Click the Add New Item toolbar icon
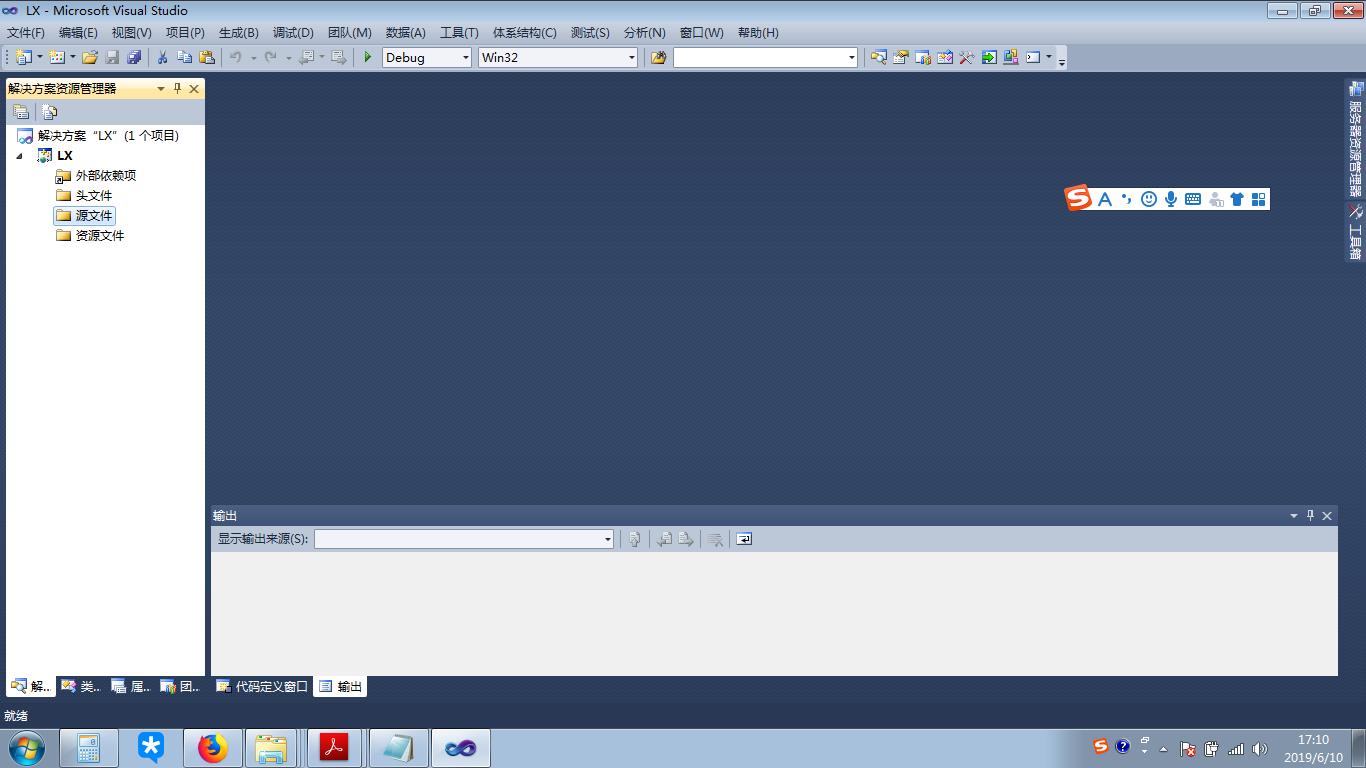1366x768 pixels. click(56, 57)
